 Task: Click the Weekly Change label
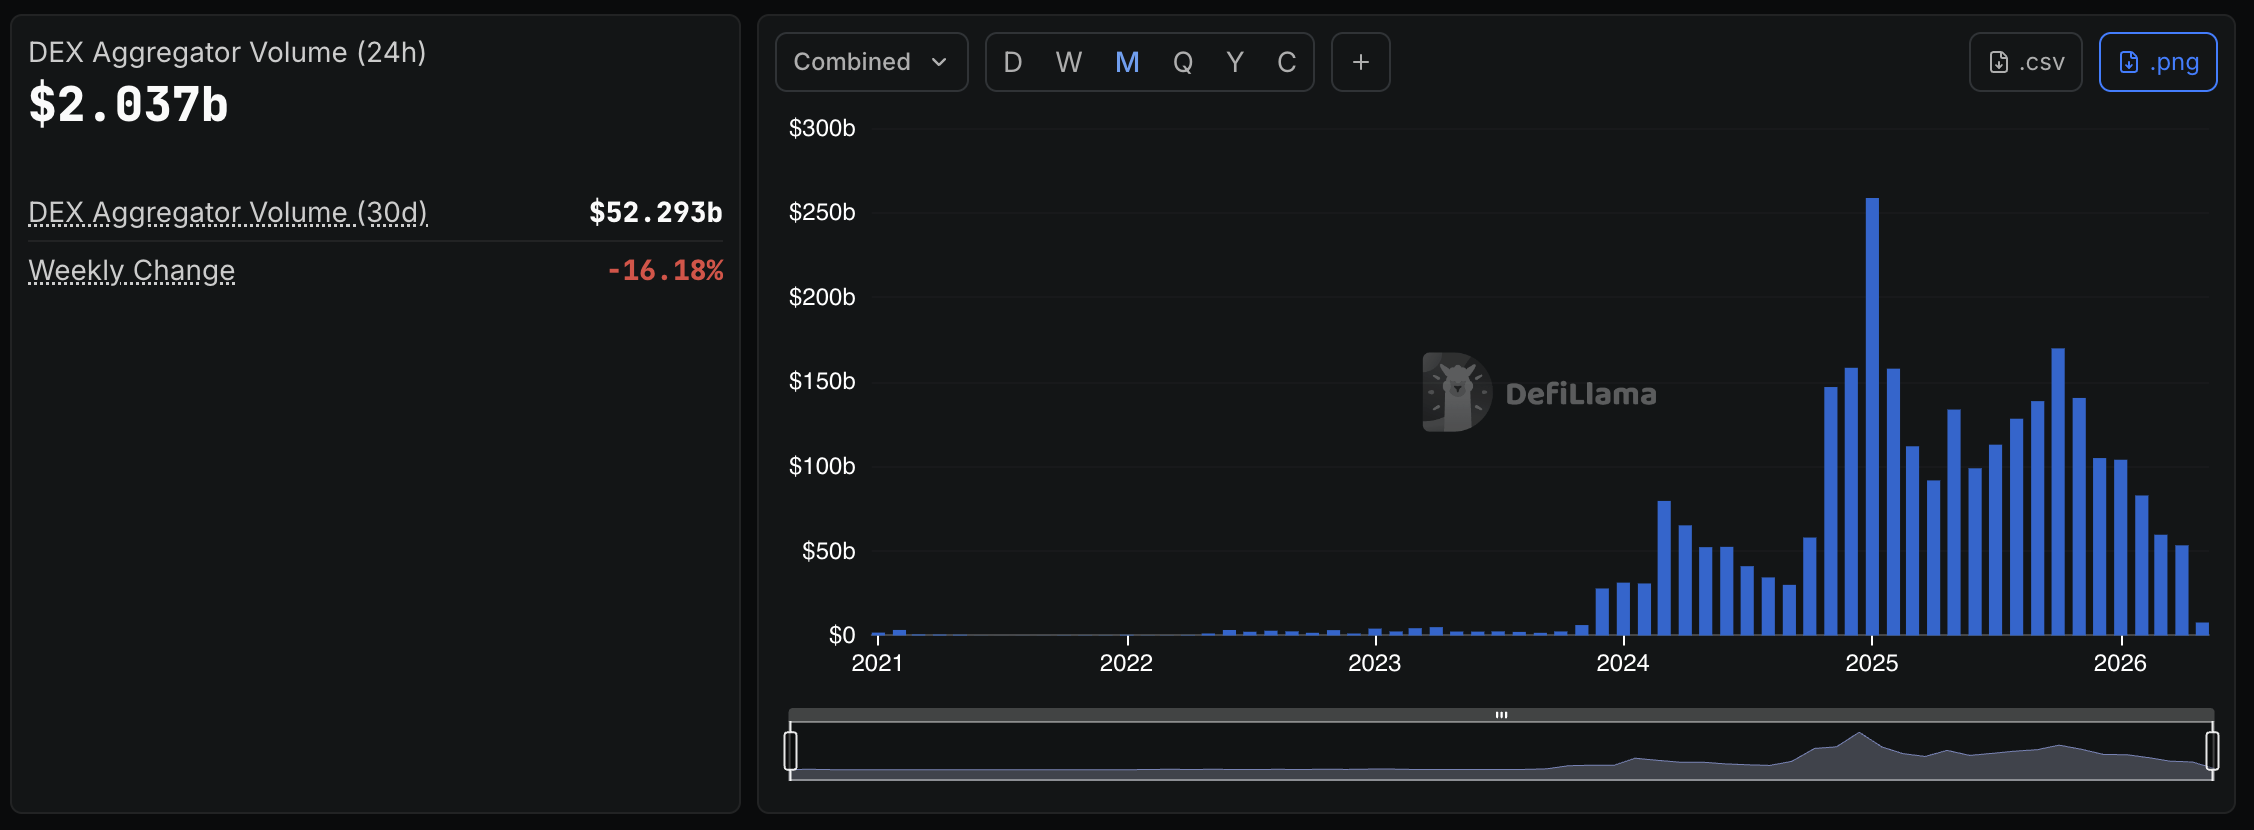click(132, 270)
